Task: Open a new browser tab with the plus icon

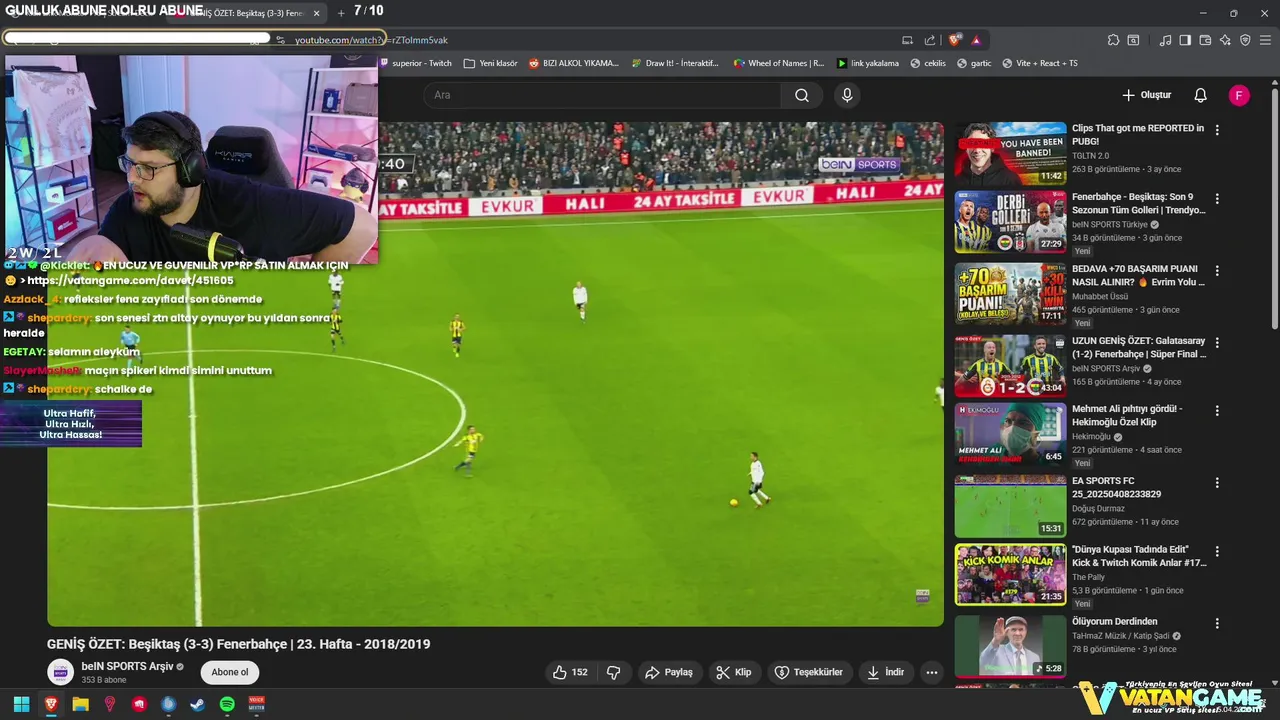Action: click(341, 13)
